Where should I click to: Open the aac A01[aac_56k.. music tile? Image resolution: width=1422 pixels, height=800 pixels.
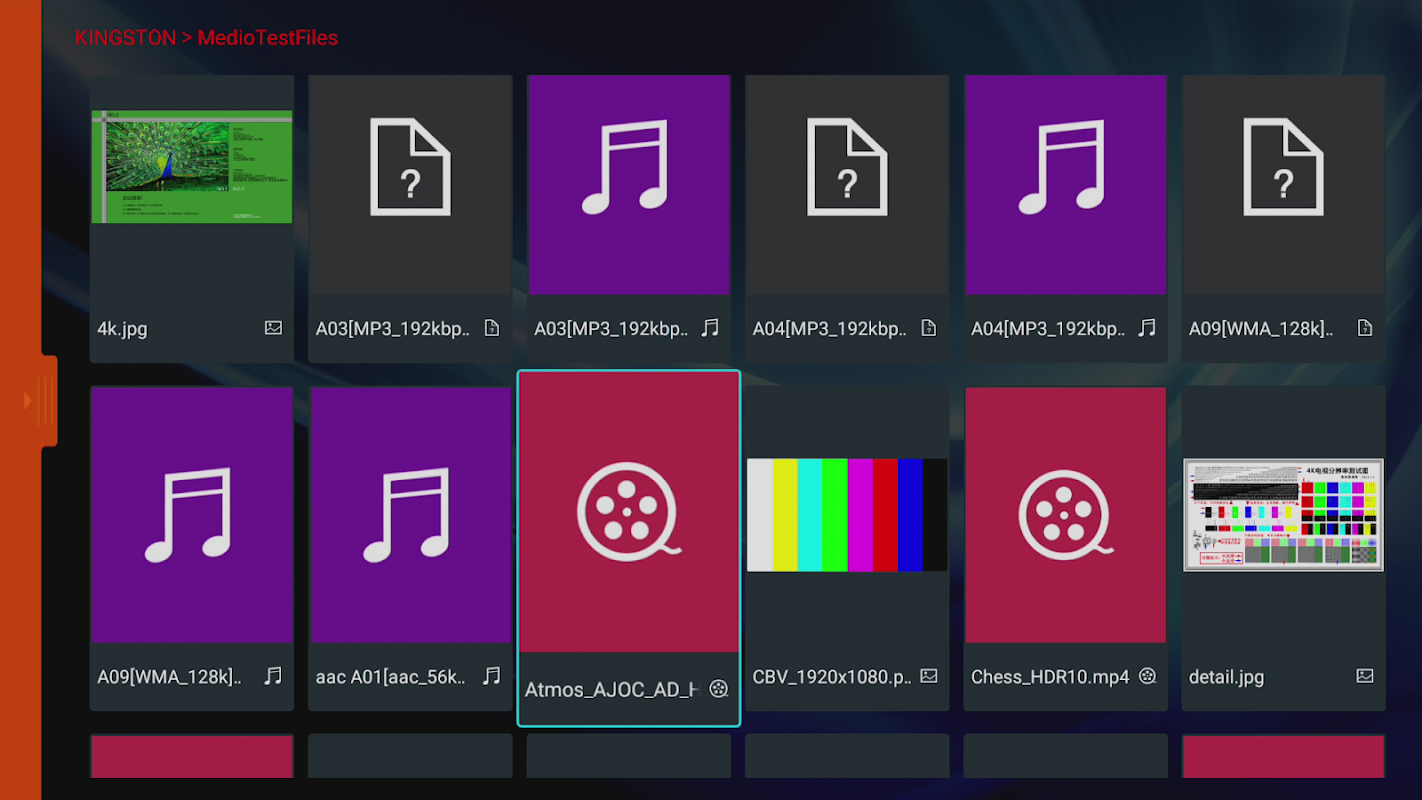click(410, 515)
